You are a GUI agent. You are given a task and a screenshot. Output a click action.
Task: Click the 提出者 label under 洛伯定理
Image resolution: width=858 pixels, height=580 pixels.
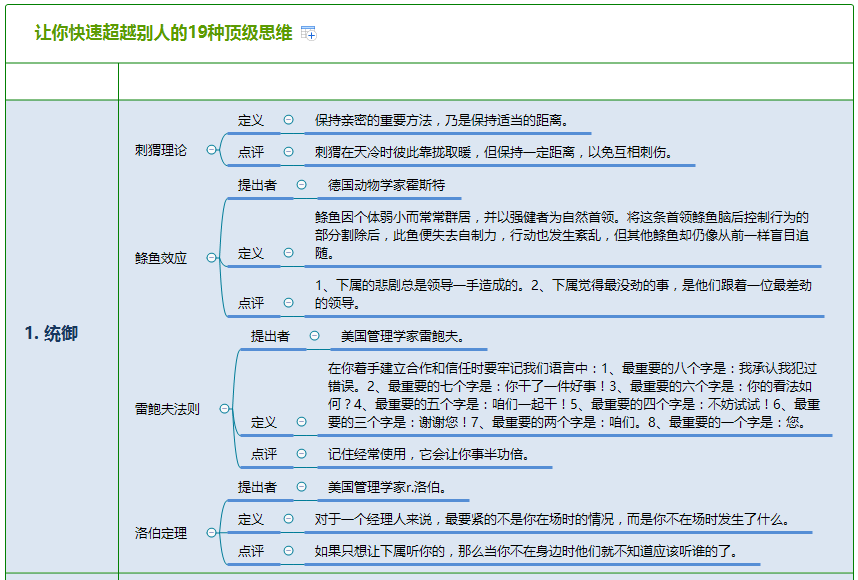(257, 487)
